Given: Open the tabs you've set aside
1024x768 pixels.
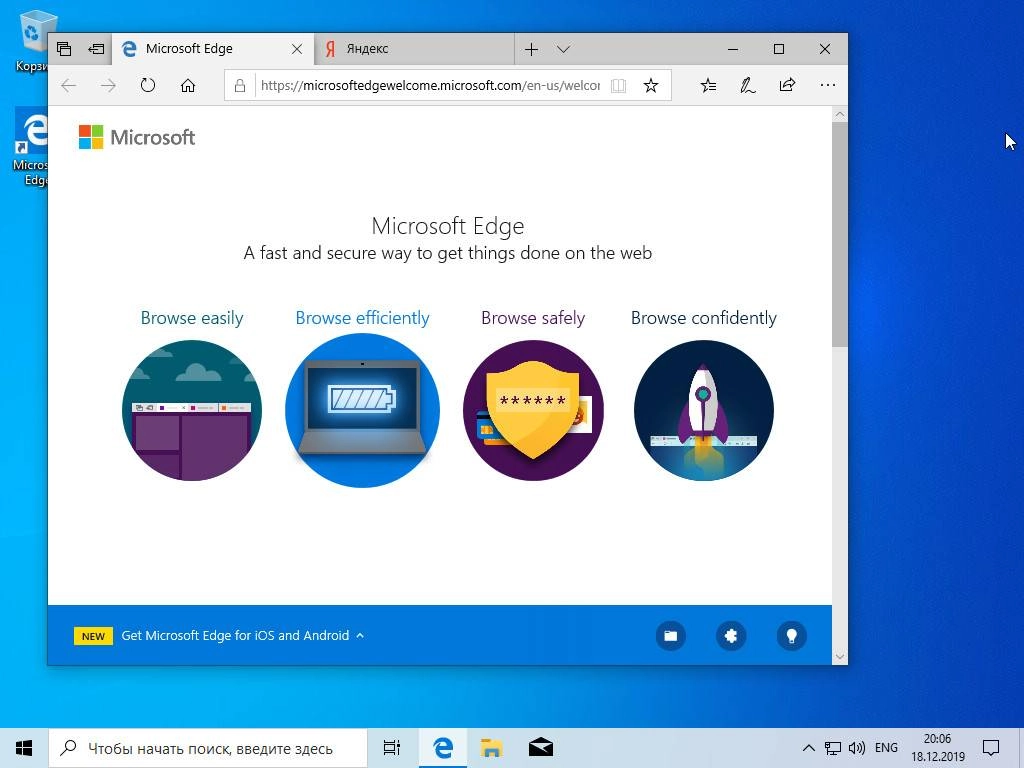Looking at the screenshot, I should tap(64, 49).
